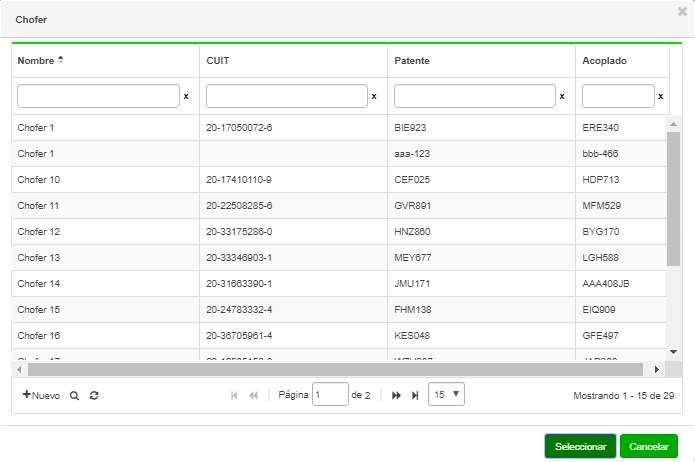Screen dimensions: 695x462
Task: Go to next page icon
Action: click(x=396, y=395)
